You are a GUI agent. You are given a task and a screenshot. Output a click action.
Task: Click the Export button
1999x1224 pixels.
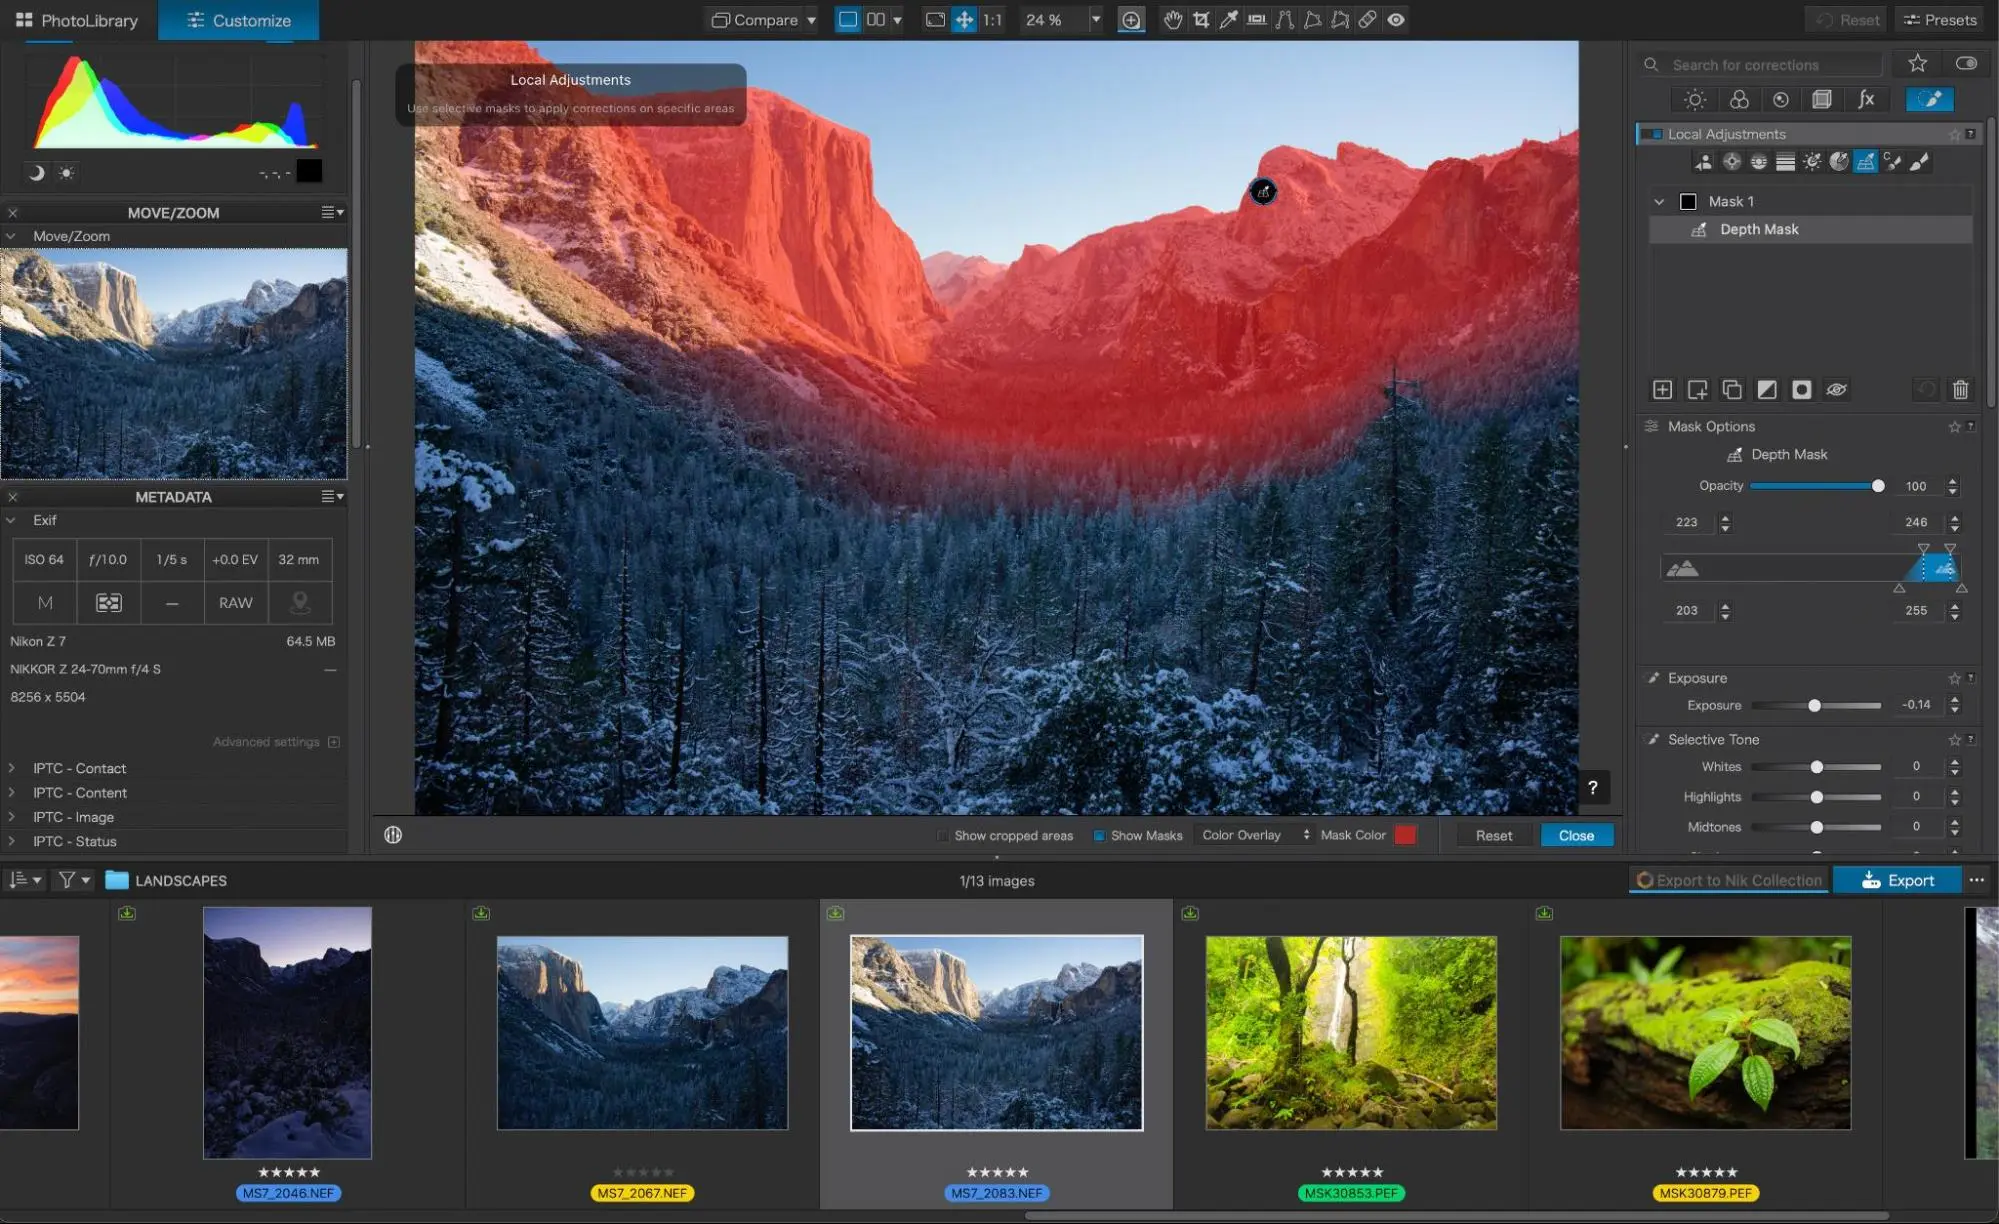point(1897,880)
